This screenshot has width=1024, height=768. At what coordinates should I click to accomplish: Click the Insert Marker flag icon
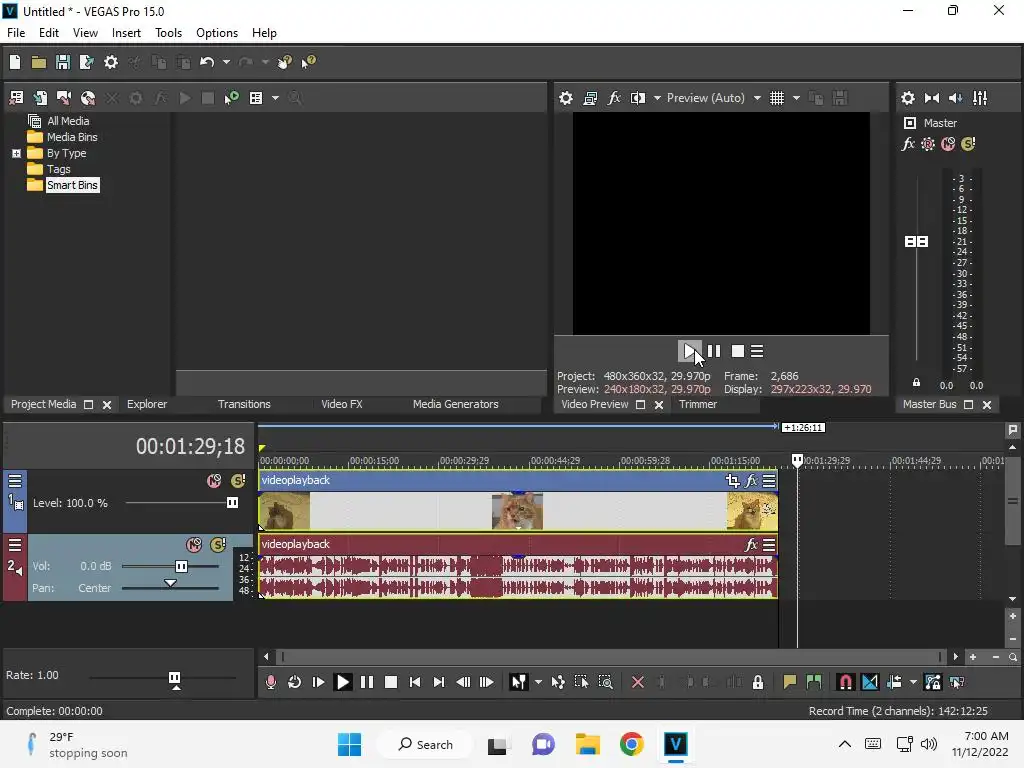(x=790, y=682)
